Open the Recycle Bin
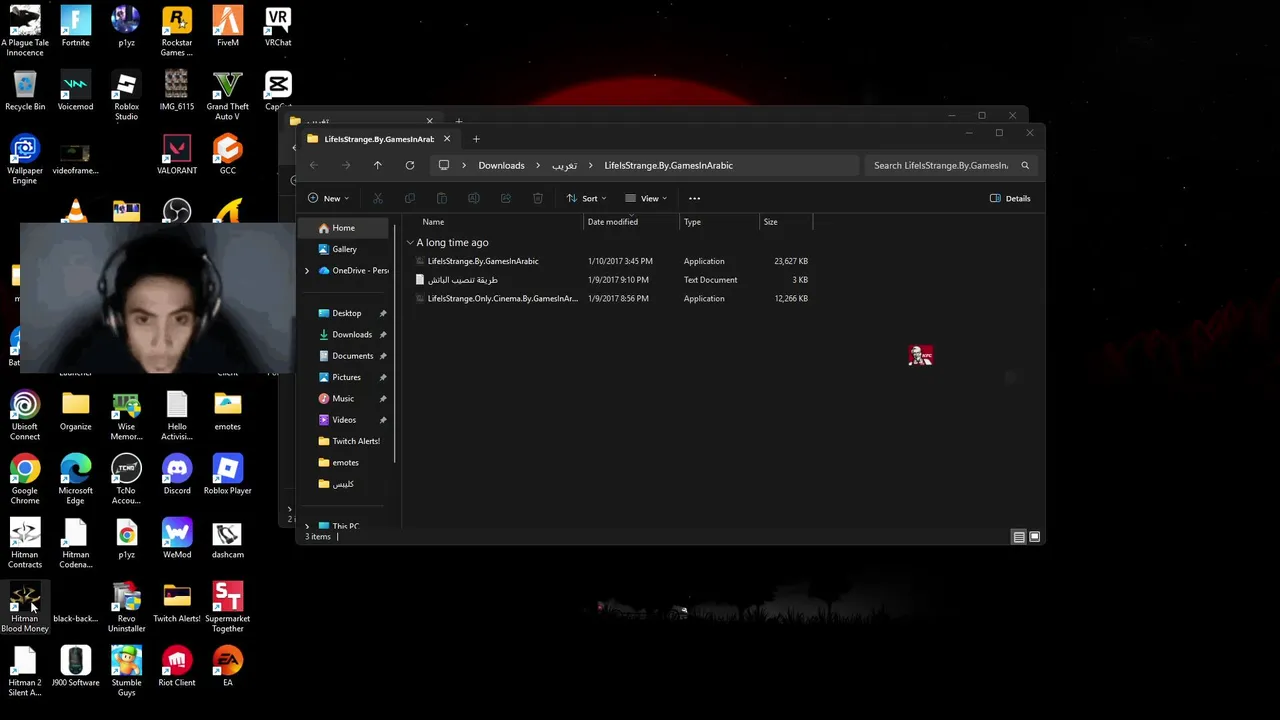Screen dimensions: 1280x720 tap(25, 91)
